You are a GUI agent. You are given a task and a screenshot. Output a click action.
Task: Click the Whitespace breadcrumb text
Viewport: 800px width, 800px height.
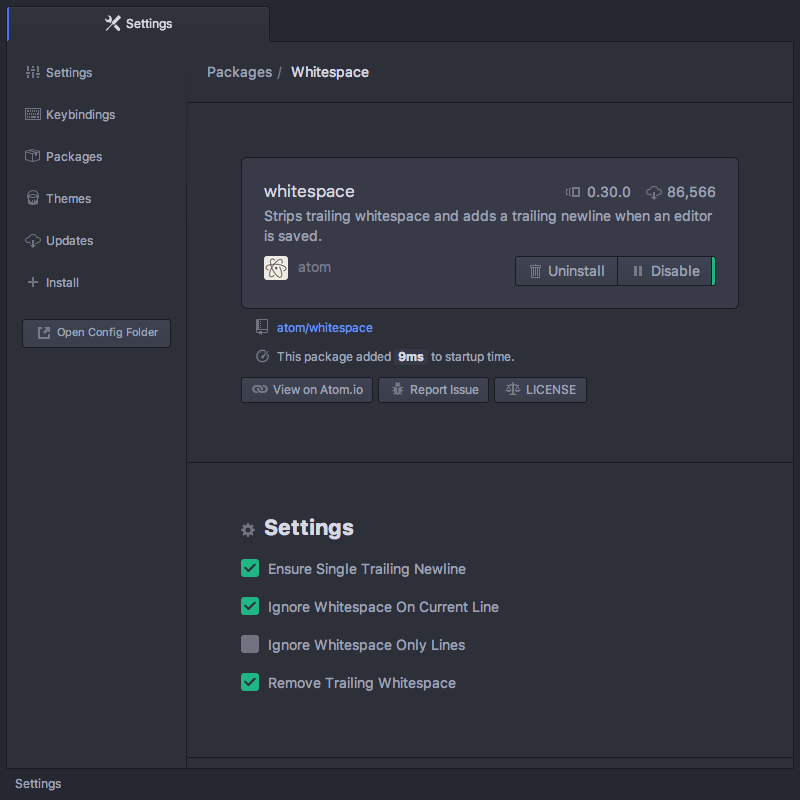[x=330, y=72]
